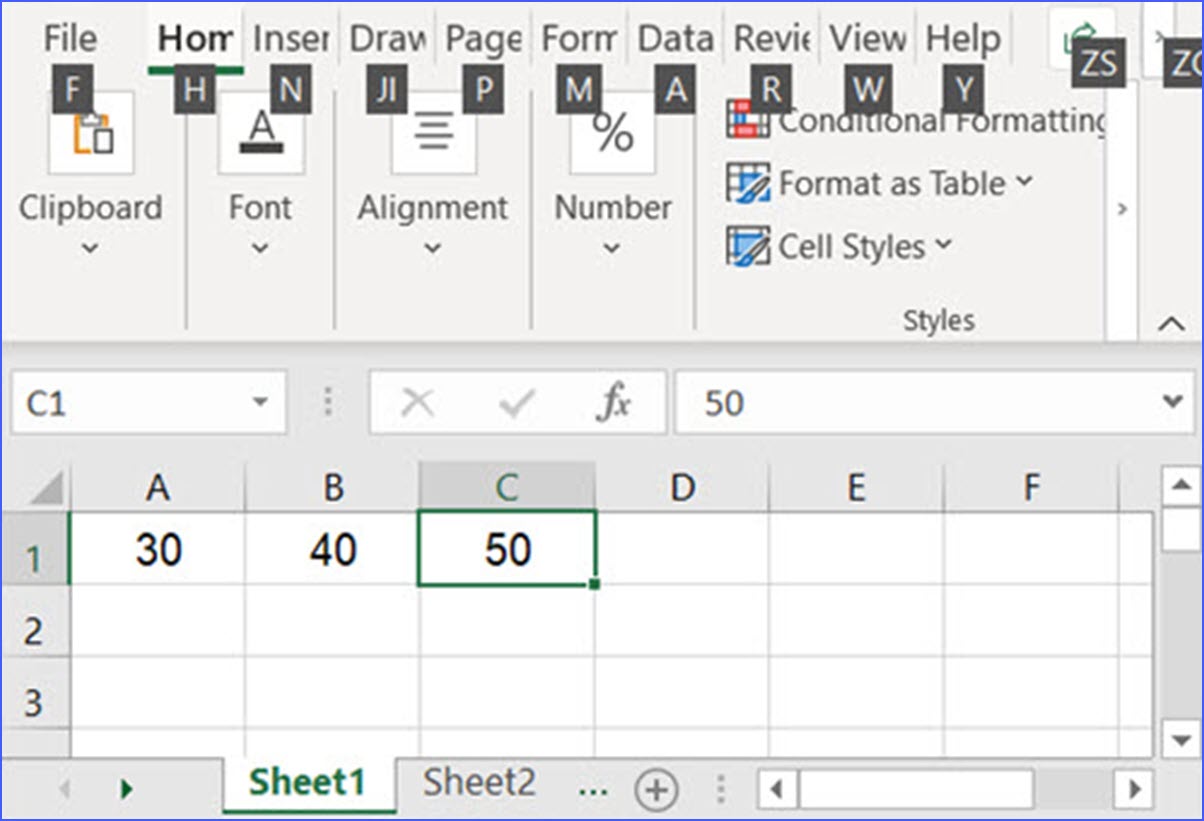Open the Clipboard group dropdown chevron
Viewport: 1204px width, 821px height.
coord(90,248)
